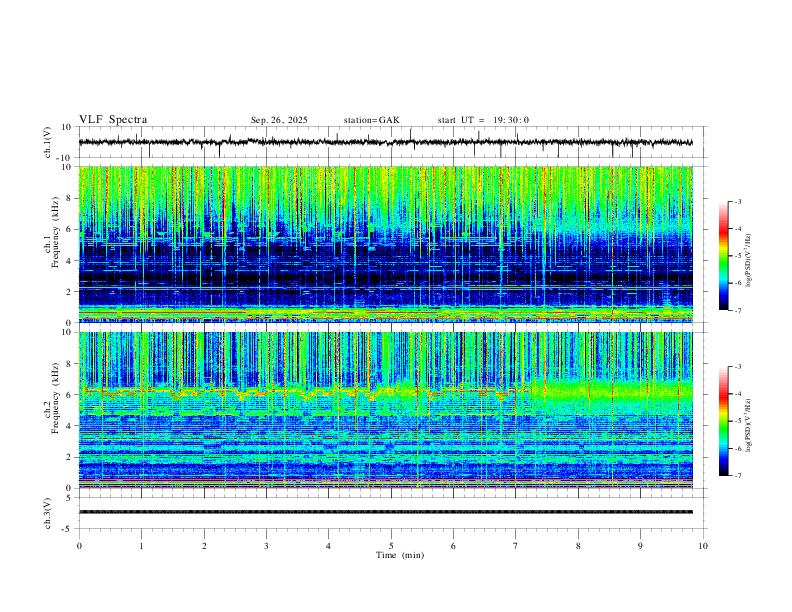Click the "4" tick on the ch.1 frequency axis
Viewport: 792px width, 612px height.
[70, 261]
